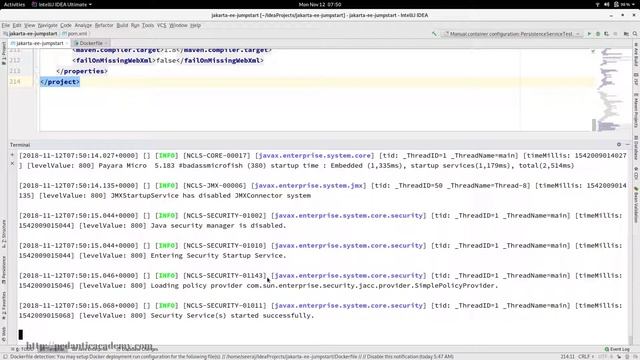Close the Dockerfile editor tab
The height and width of the screenshot is (360, 640).
pyautogui.click(x=106, y=43)
